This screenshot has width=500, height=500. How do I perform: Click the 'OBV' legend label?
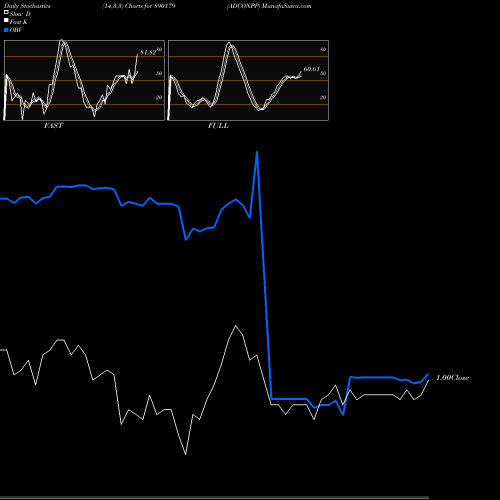(16, 30)
